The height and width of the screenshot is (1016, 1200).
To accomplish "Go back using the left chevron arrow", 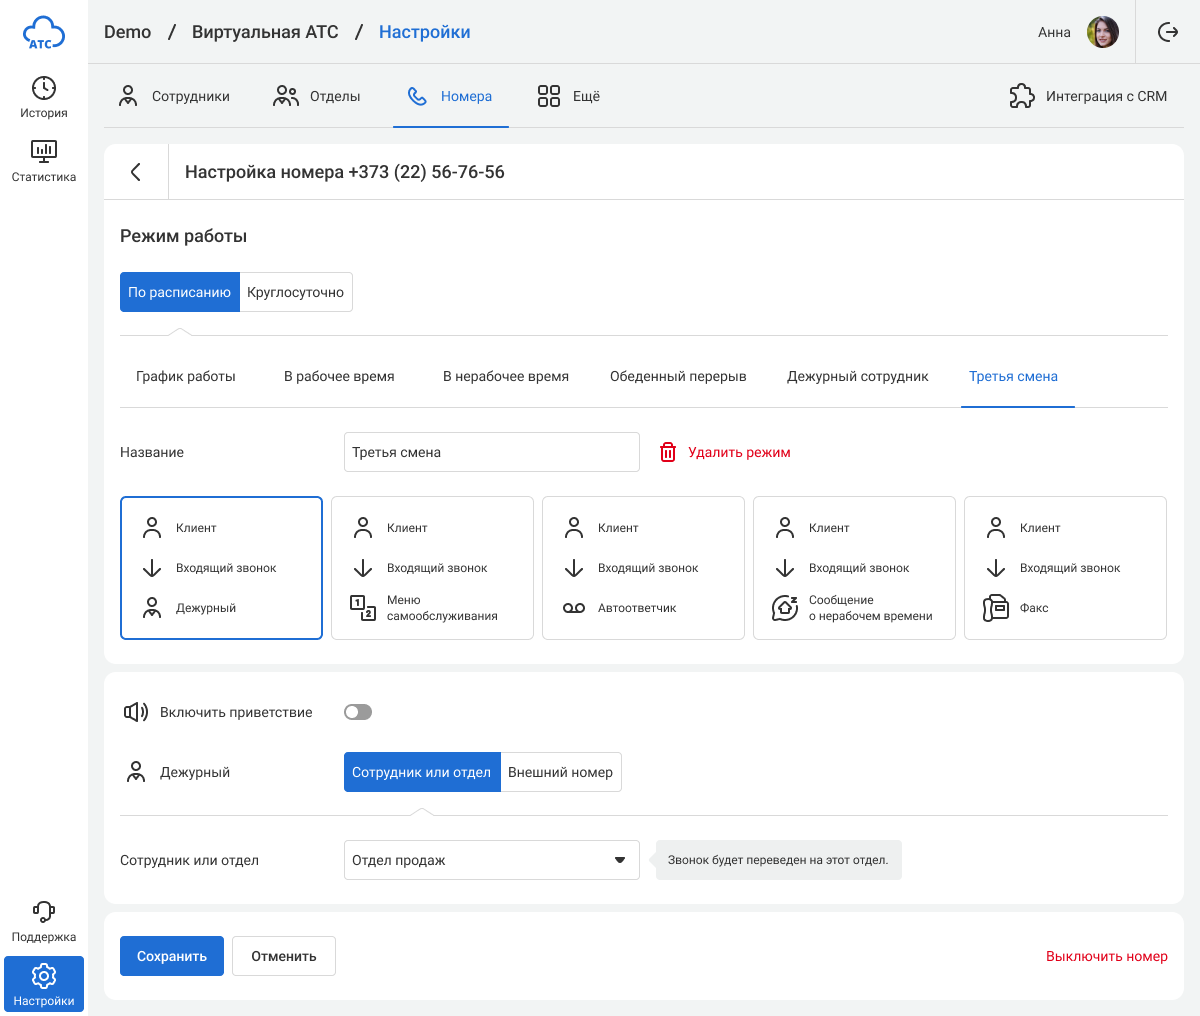I will pyautogui.click(x=136, y=172).
